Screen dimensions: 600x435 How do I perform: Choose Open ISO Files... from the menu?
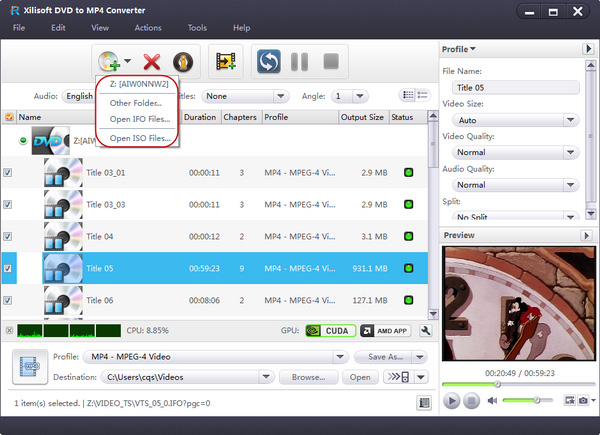point(140,138)
